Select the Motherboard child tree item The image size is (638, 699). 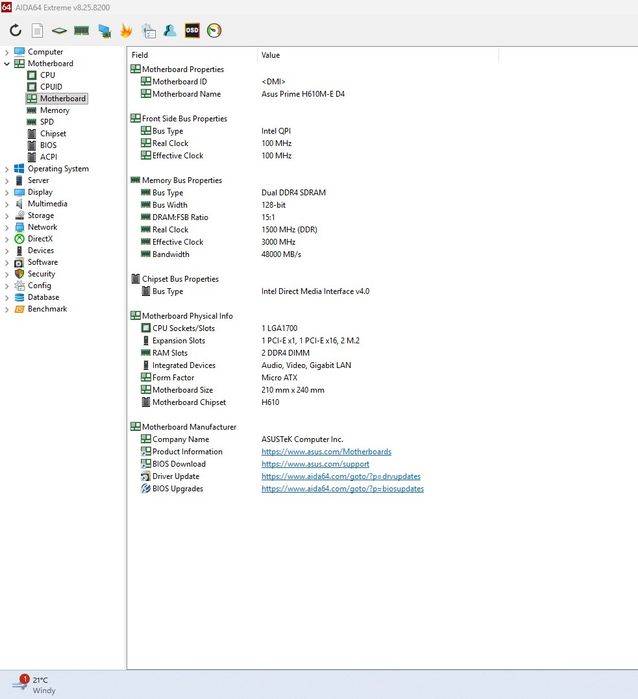pos(57,99)
